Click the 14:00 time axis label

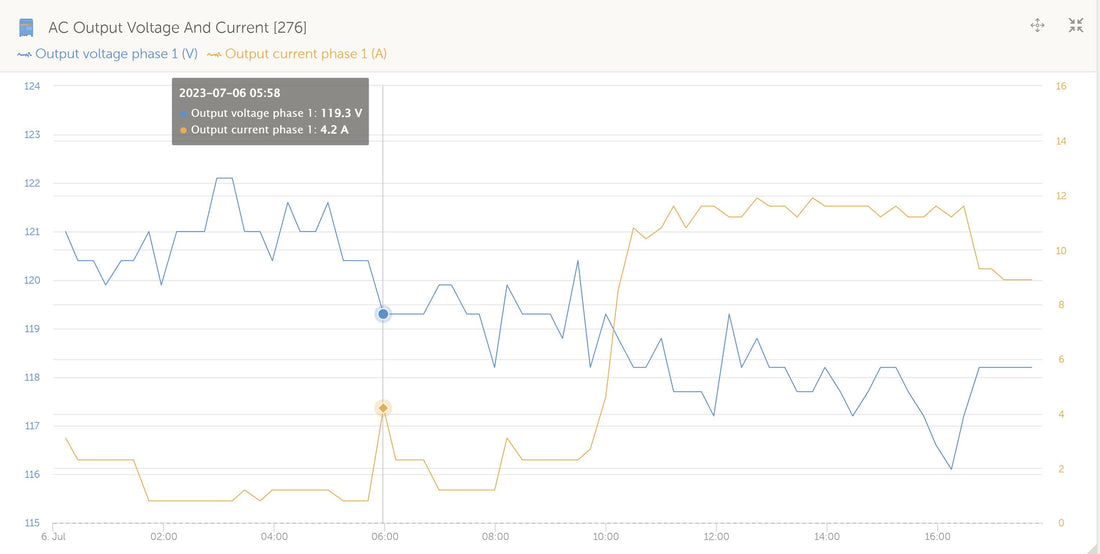pos(828,536)
